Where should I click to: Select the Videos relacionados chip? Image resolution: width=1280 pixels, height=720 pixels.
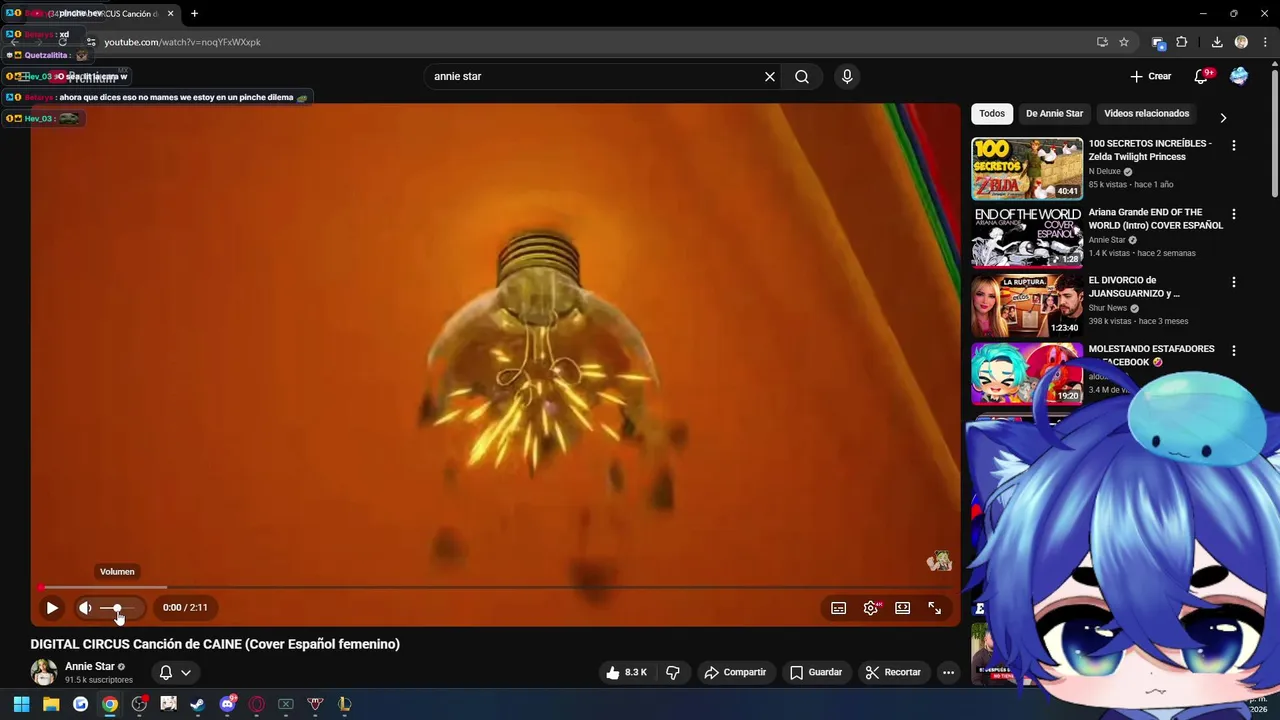point(1146,113)
